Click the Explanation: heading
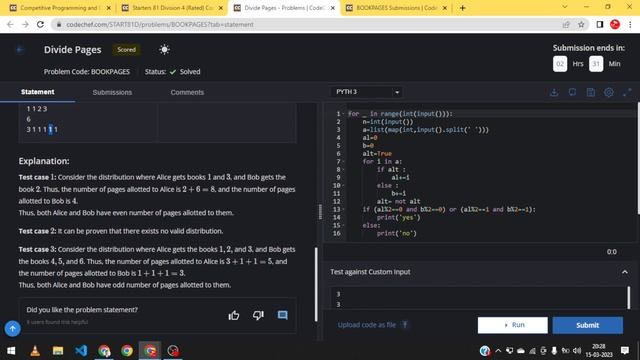Image resolution: width=640 pixels, height=360 pixels. click(x=44, y=161)
